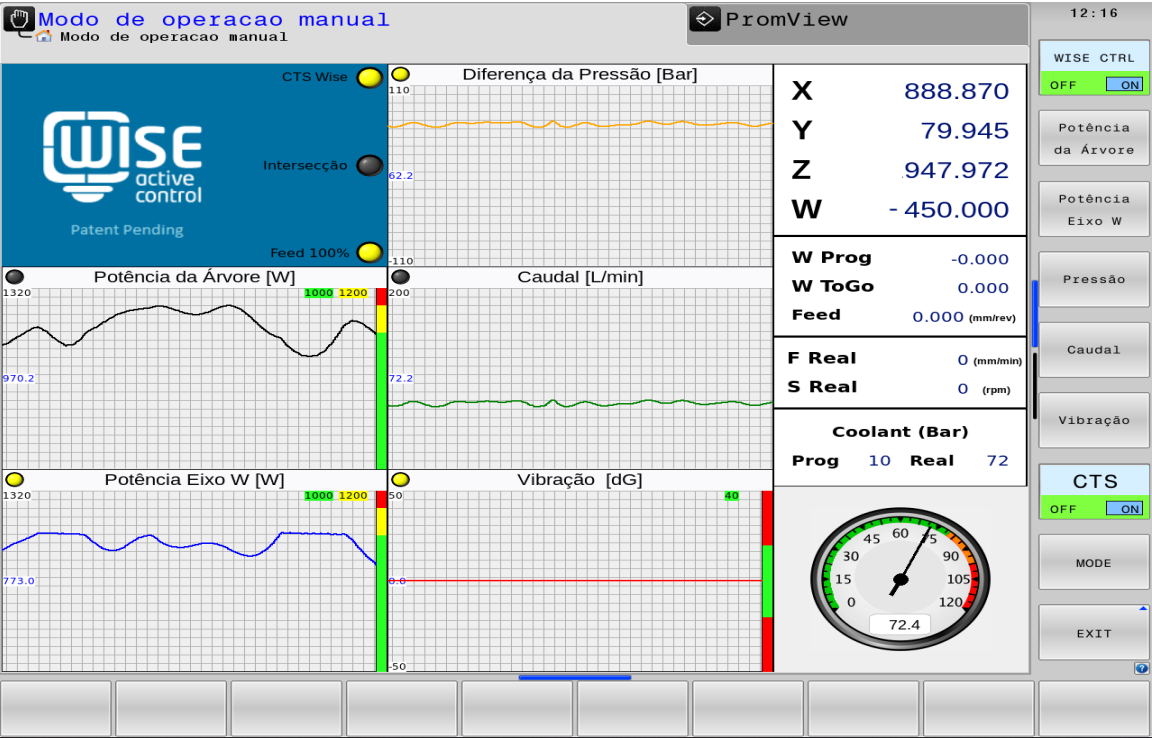This screenshot has height=738, width=1152.
Task: Select the Modo de operacao manual title
Action: [214, 19]
